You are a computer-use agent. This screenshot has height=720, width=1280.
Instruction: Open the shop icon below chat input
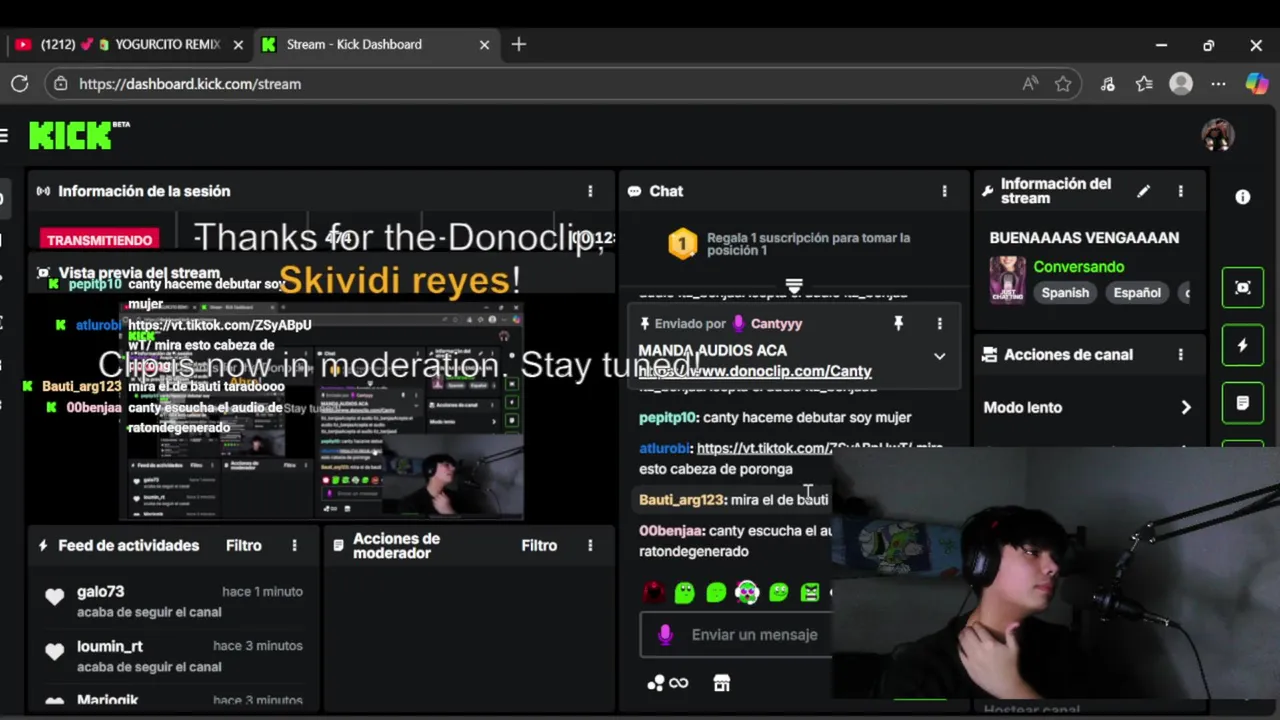(x=721, y=683)
